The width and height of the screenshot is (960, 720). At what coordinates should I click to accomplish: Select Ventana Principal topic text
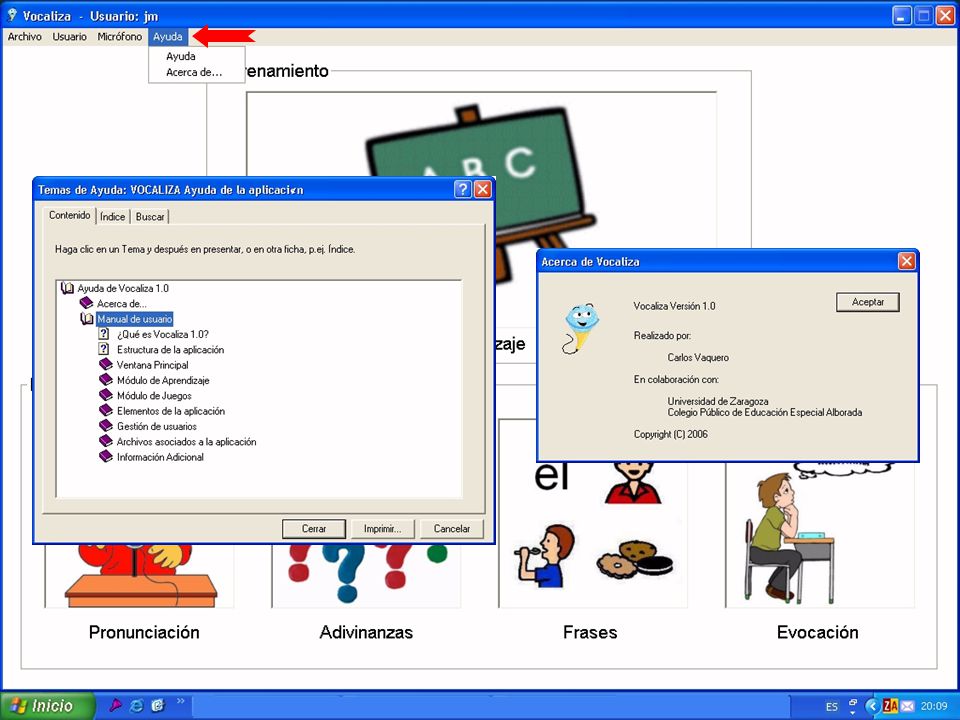(x=152, y=365)
